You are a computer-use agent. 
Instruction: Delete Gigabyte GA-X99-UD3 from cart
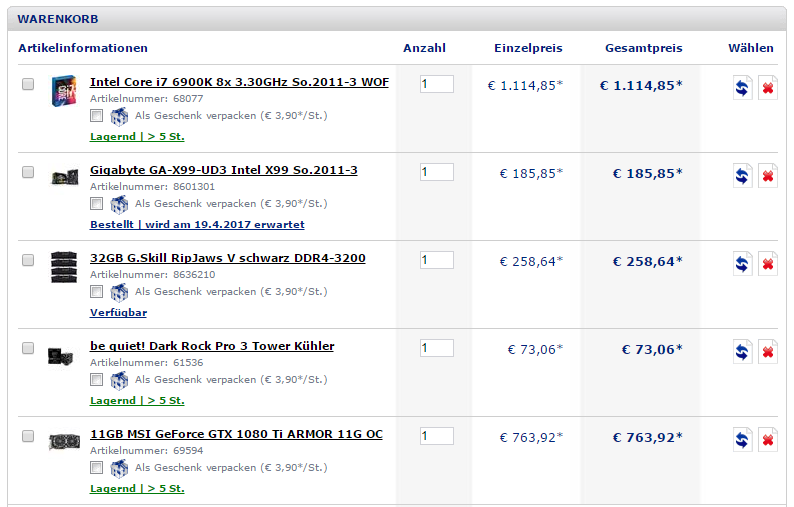pyautogui.click(x=768, y=176)
